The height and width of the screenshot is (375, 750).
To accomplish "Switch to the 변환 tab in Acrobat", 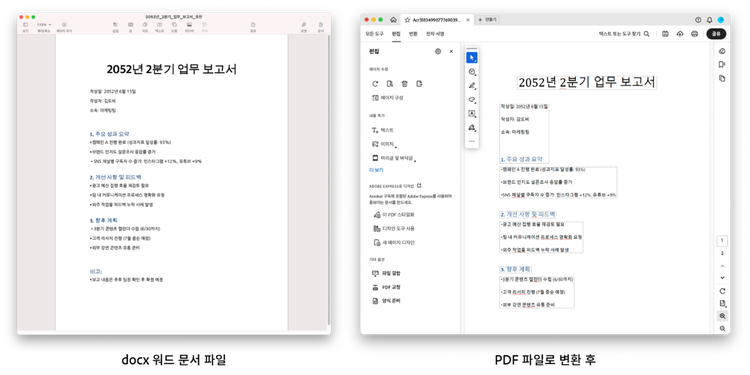I will pyautogui.click(x=413, y=34).
